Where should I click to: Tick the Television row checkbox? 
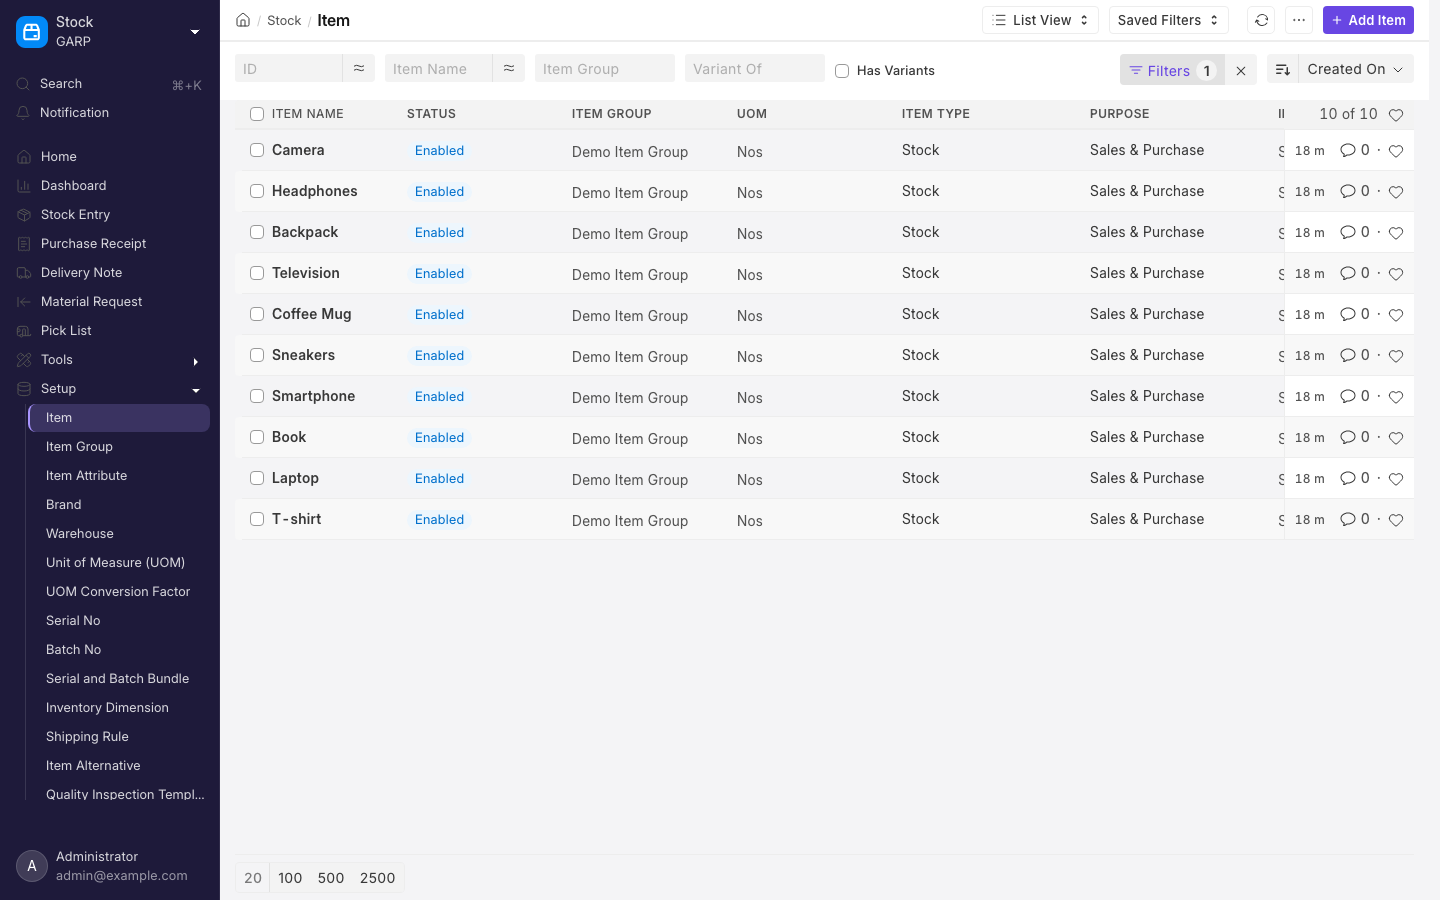pos(257,273)
